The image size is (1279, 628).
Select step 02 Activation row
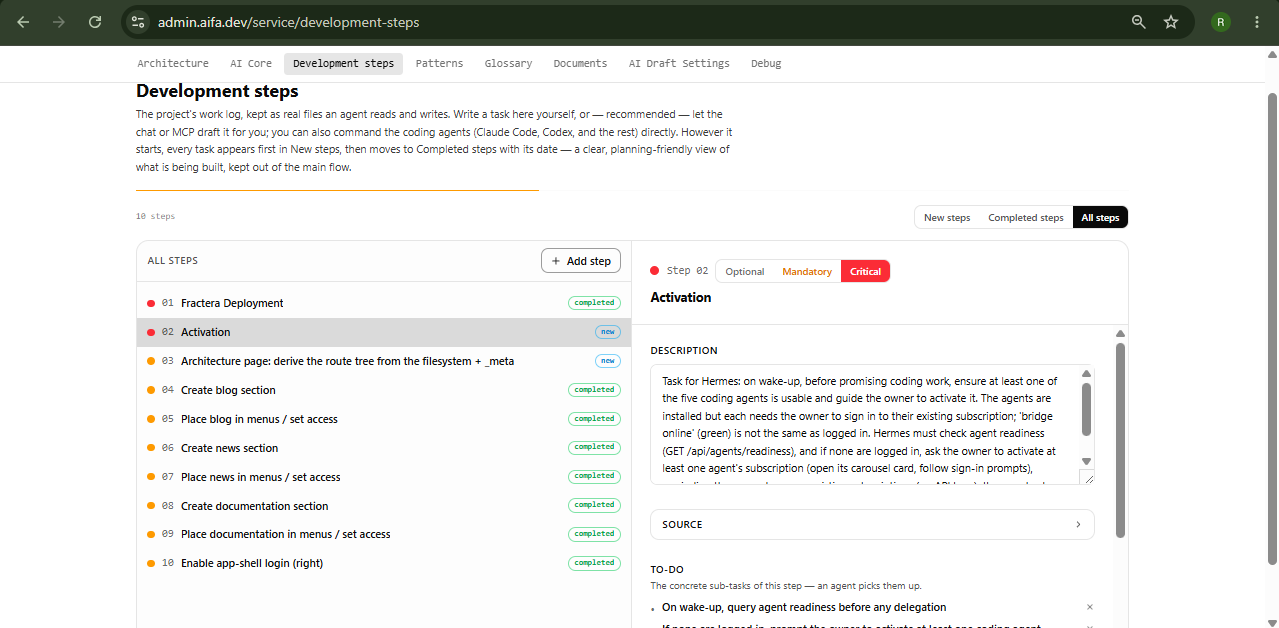[x=384, y=332]
